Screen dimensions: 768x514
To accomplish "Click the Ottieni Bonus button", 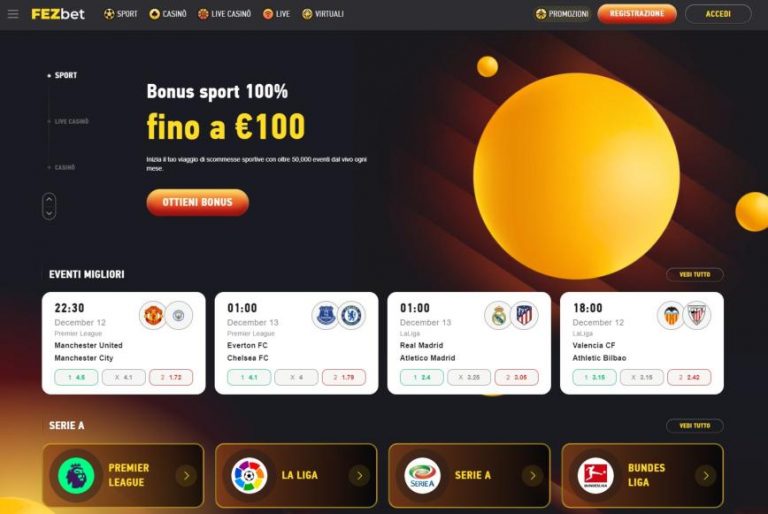I will (197, 202).
